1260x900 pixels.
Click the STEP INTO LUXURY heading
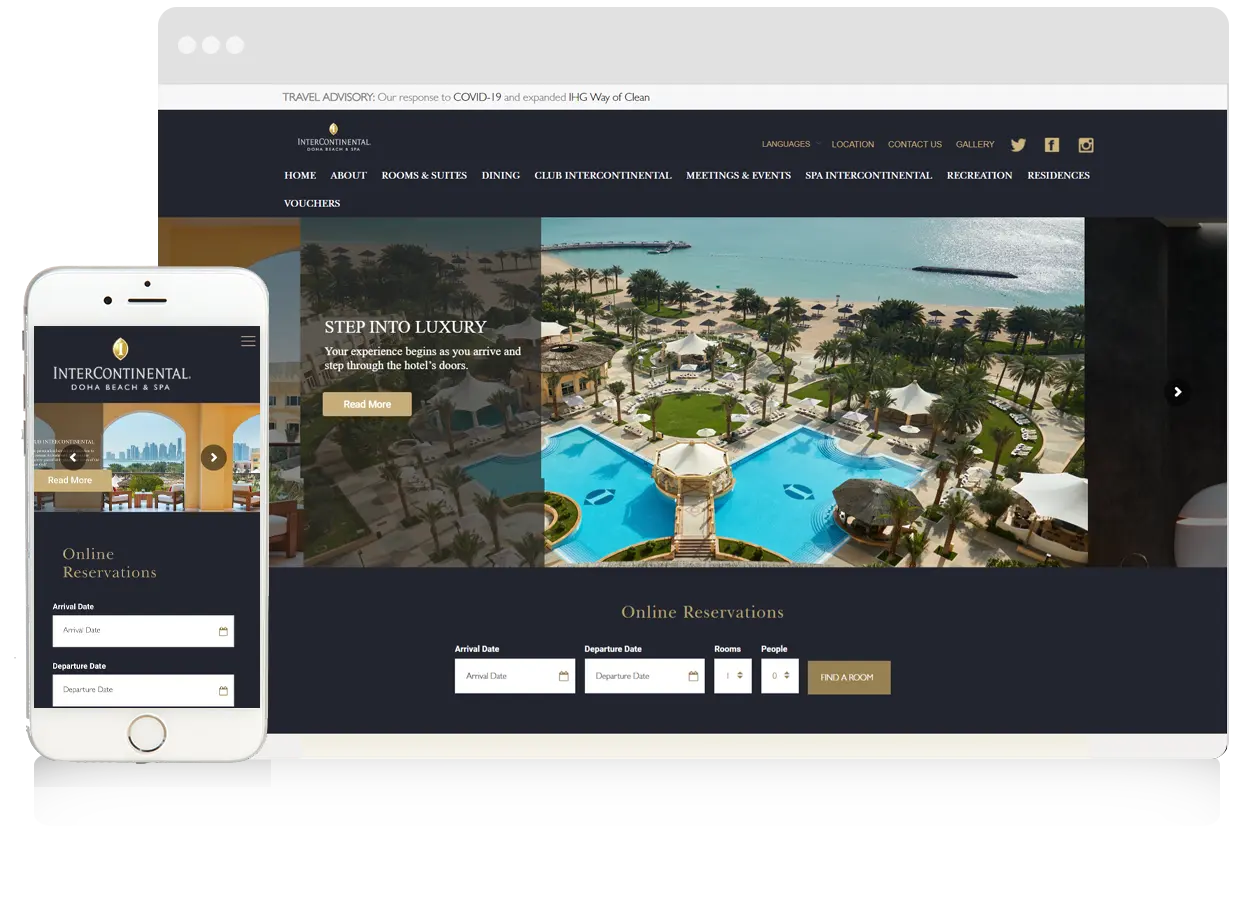(x=405, y=327)
